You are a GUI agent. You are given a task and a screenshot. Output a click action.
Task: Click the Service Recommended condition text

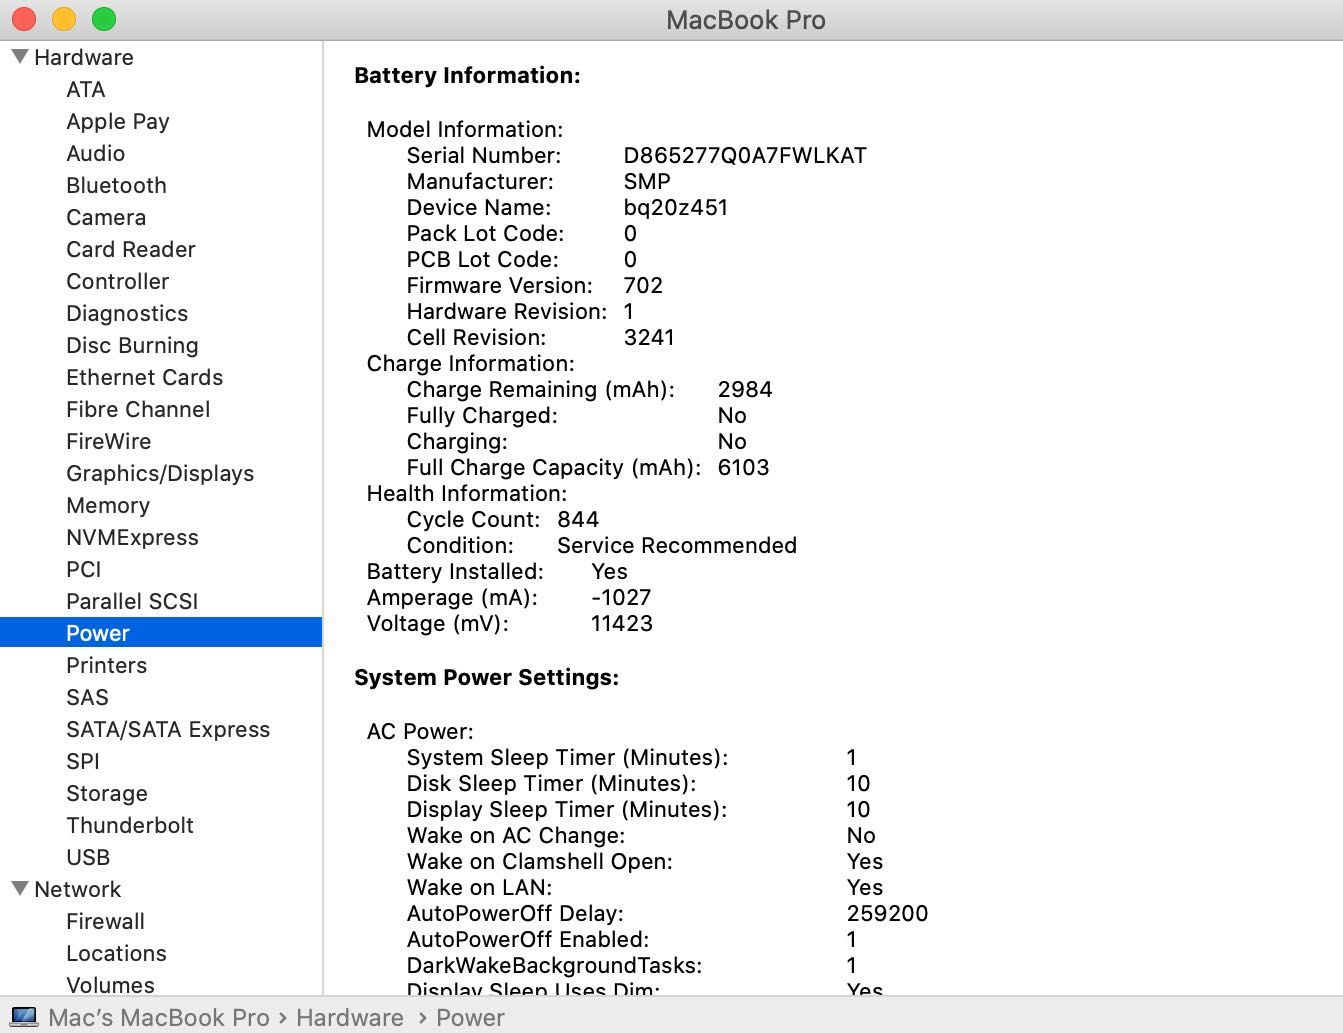pyautogui.click(x=677, y=545)
